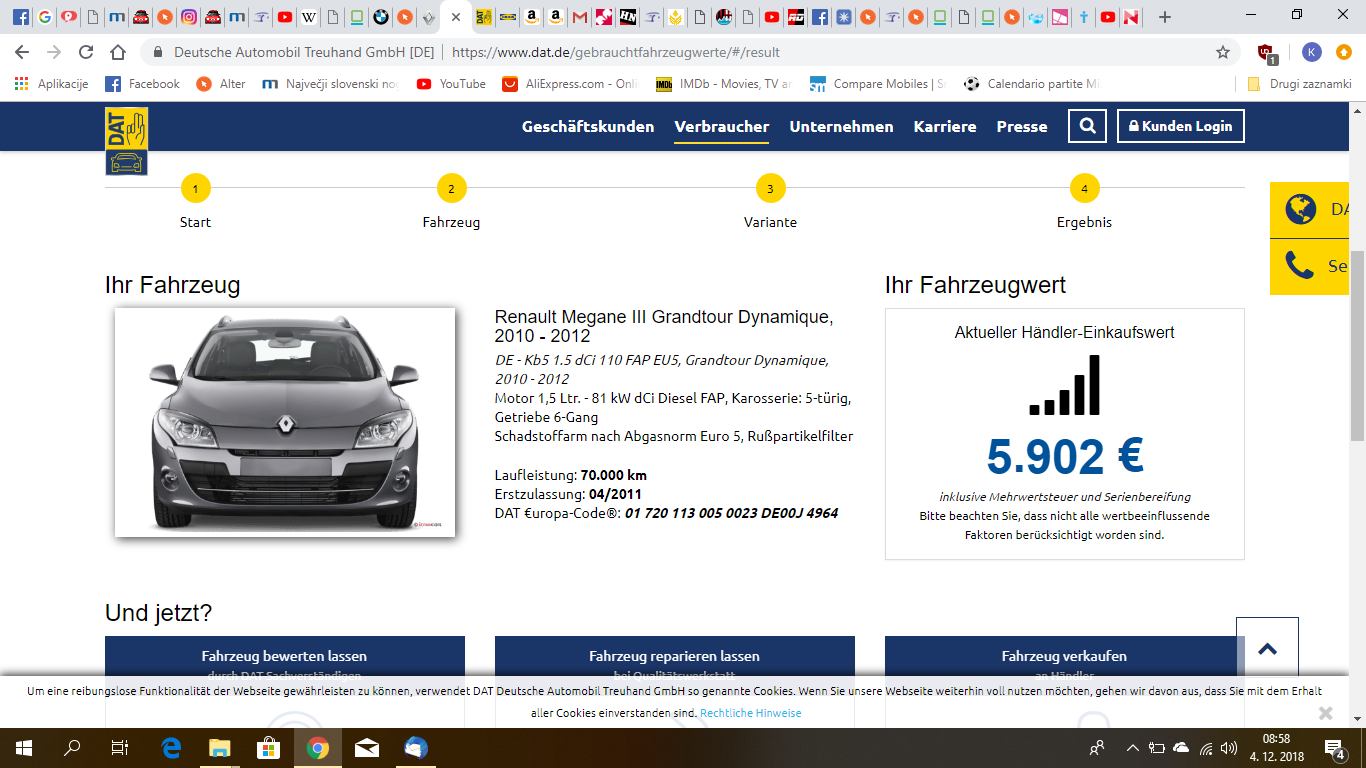1366x768 pixels.
Task: Open the Windows Start menu
Action: 24,748
